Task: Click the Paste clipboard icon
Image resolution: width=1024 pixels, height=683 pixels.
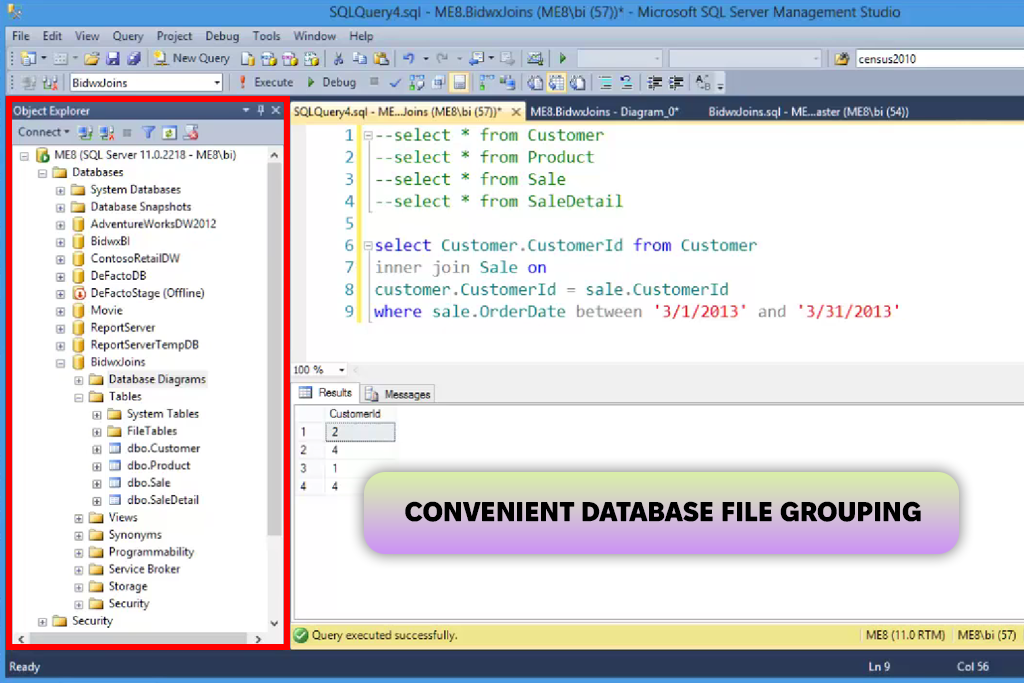Action: click(x=381, y=59)
